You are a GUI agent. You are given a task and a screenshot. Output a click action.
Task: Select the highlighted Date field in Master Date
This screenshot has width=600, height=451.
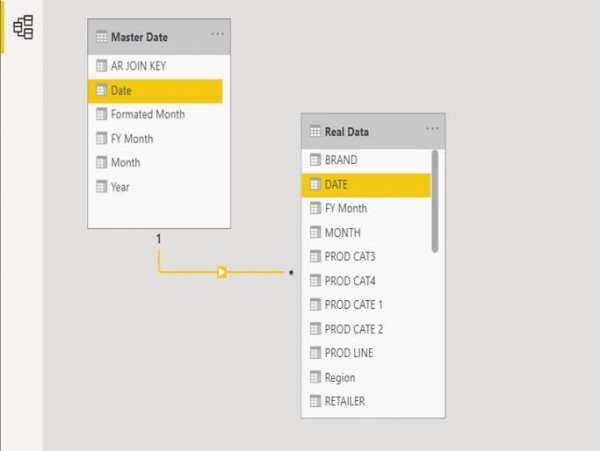point(155,91)
